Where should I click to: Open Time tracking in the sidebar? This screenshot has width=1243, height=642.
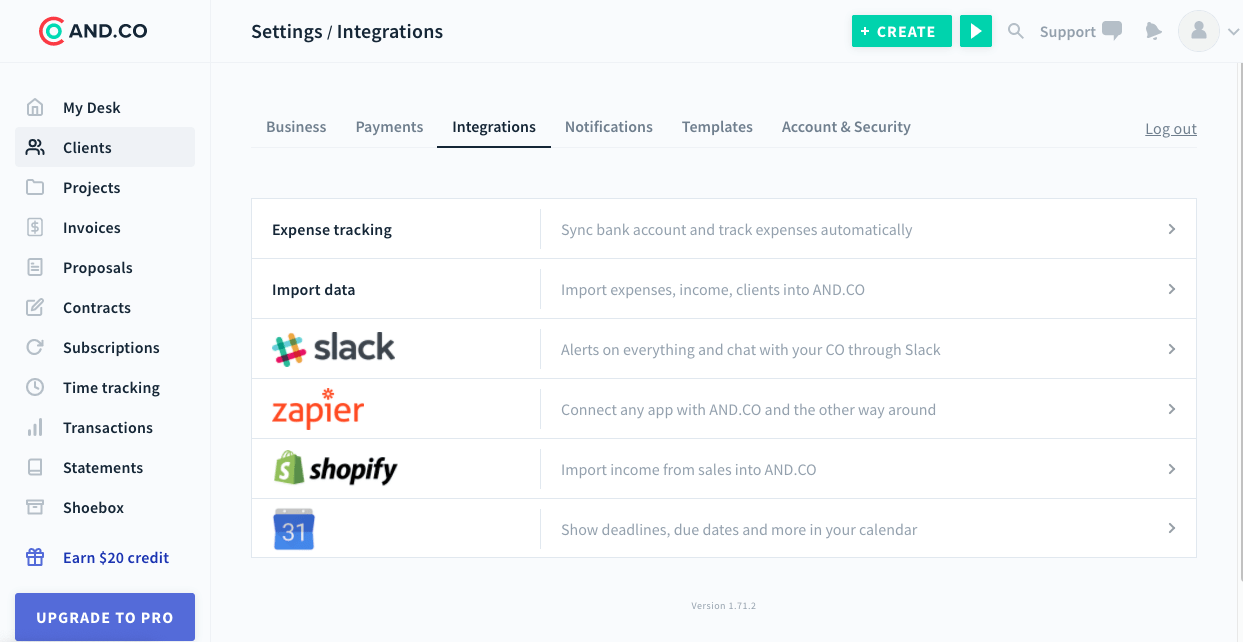(111, 388)
